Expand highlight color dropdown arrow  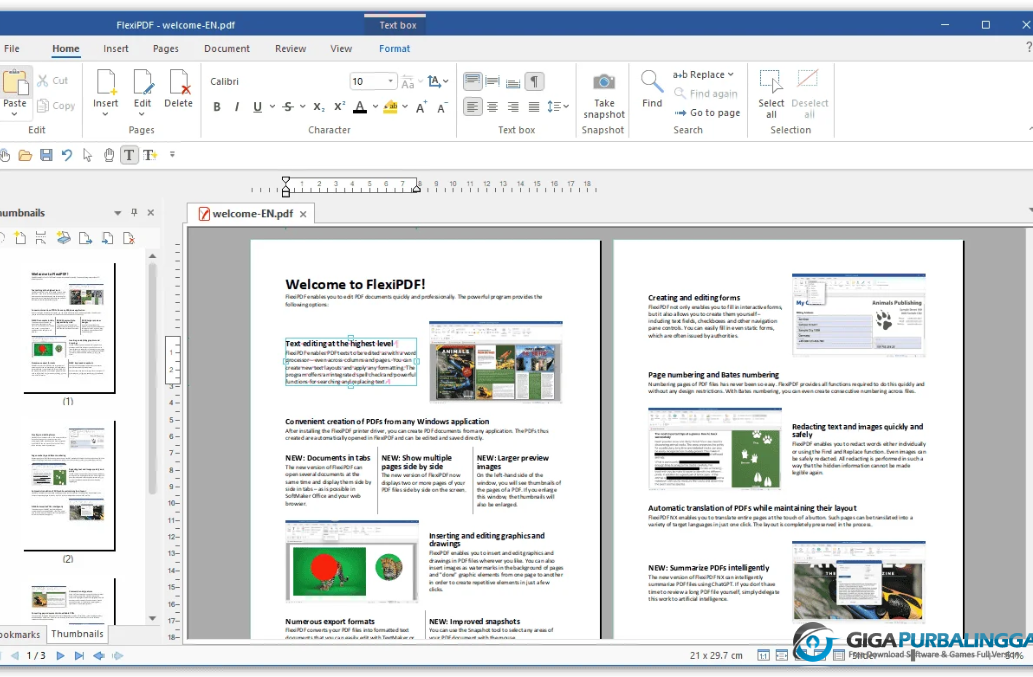coord(405,107)
